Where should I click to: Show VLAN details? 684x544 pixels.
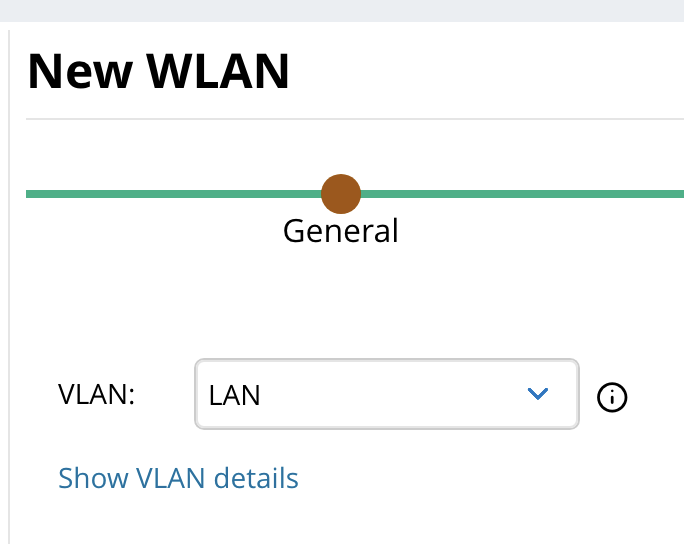click(178, 478)
